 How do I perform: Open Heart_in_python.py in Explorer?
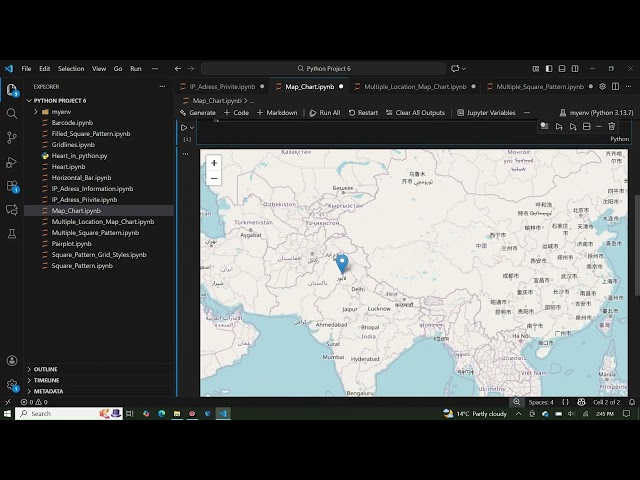coord(99,156)
